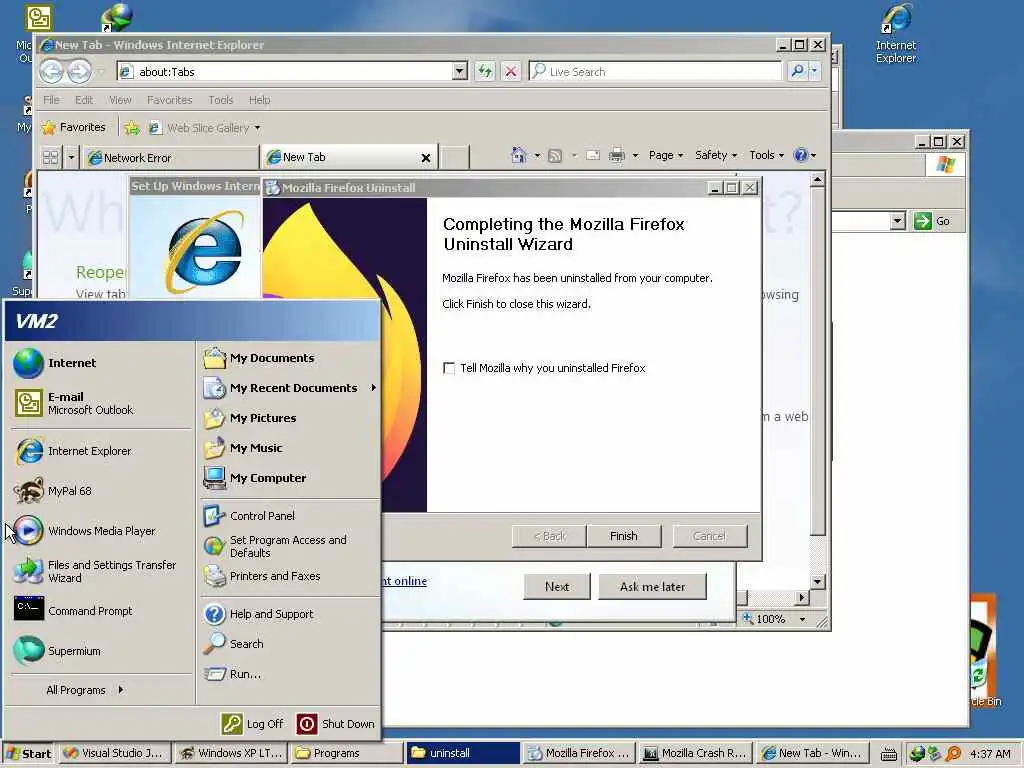Open Favorites menu in Internet Explorer

click(169, 100)
